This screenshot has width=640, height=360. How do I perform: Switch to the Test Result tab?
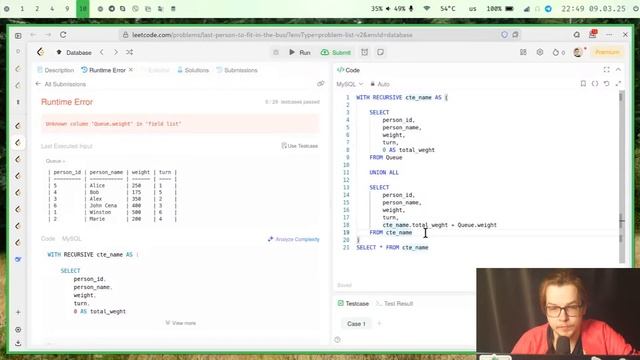(x=394, y=304)
